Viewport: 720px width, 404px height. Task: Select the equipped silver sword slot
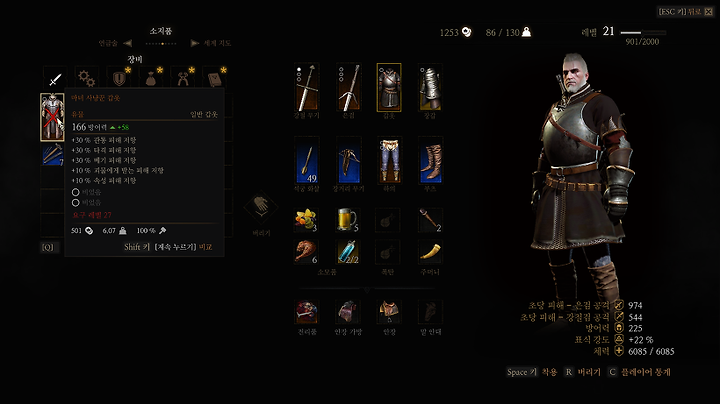pyautogui.click(x=349, y=87)
